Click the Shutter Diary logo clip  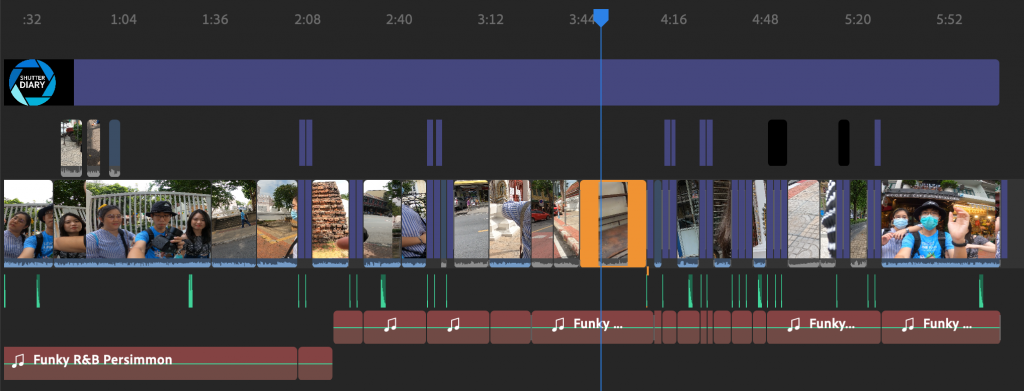point(39,82)
